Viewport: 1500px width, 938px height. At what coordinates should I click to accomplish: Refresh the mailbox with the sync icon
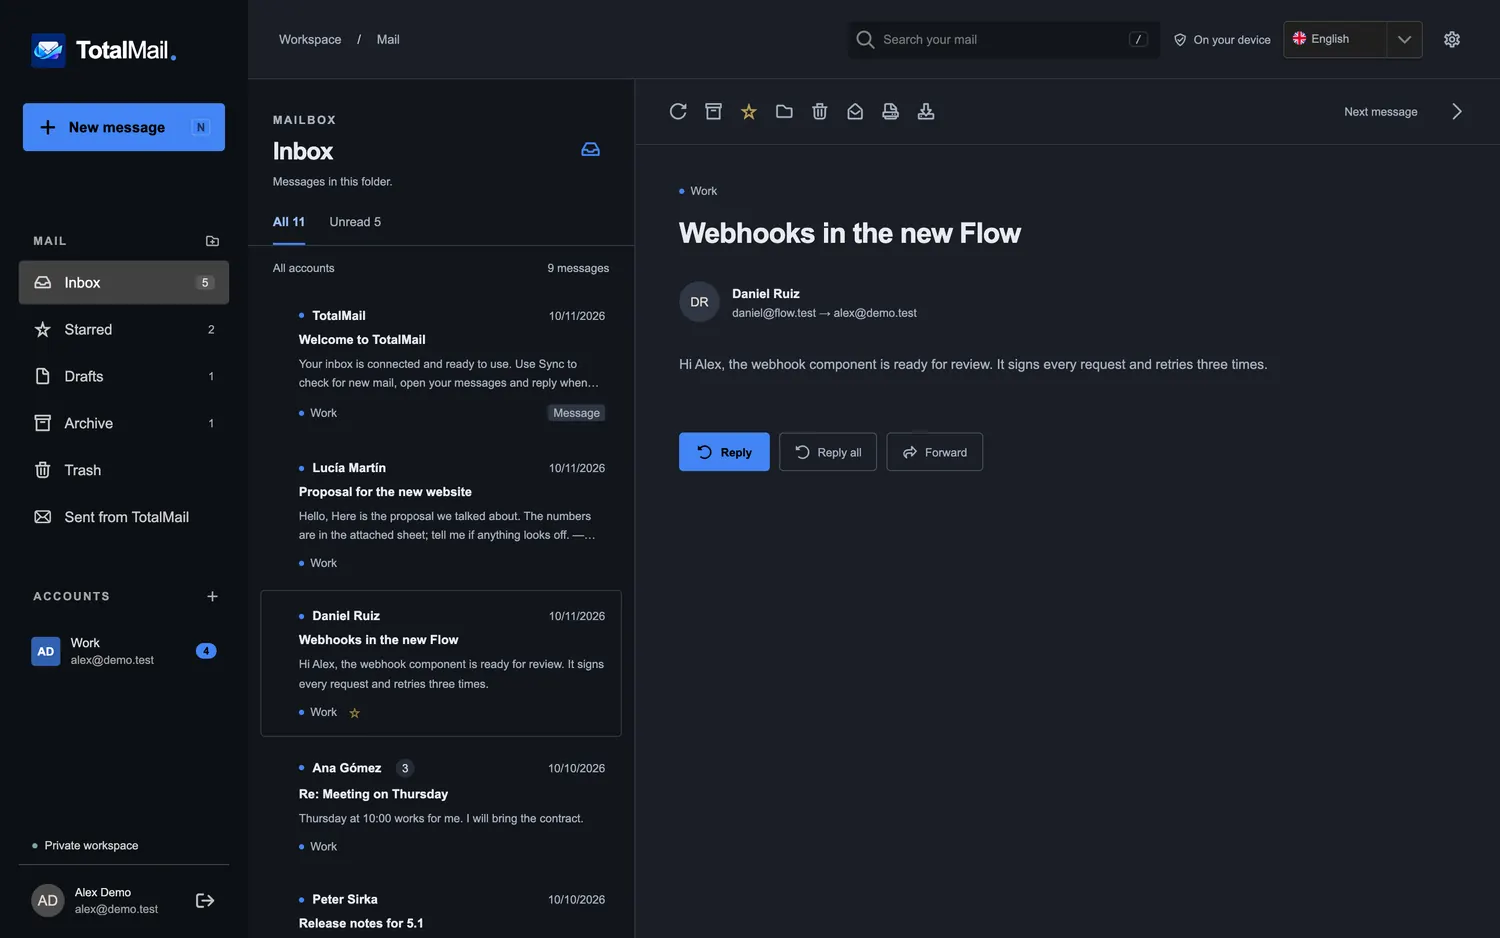coord(678,111)
